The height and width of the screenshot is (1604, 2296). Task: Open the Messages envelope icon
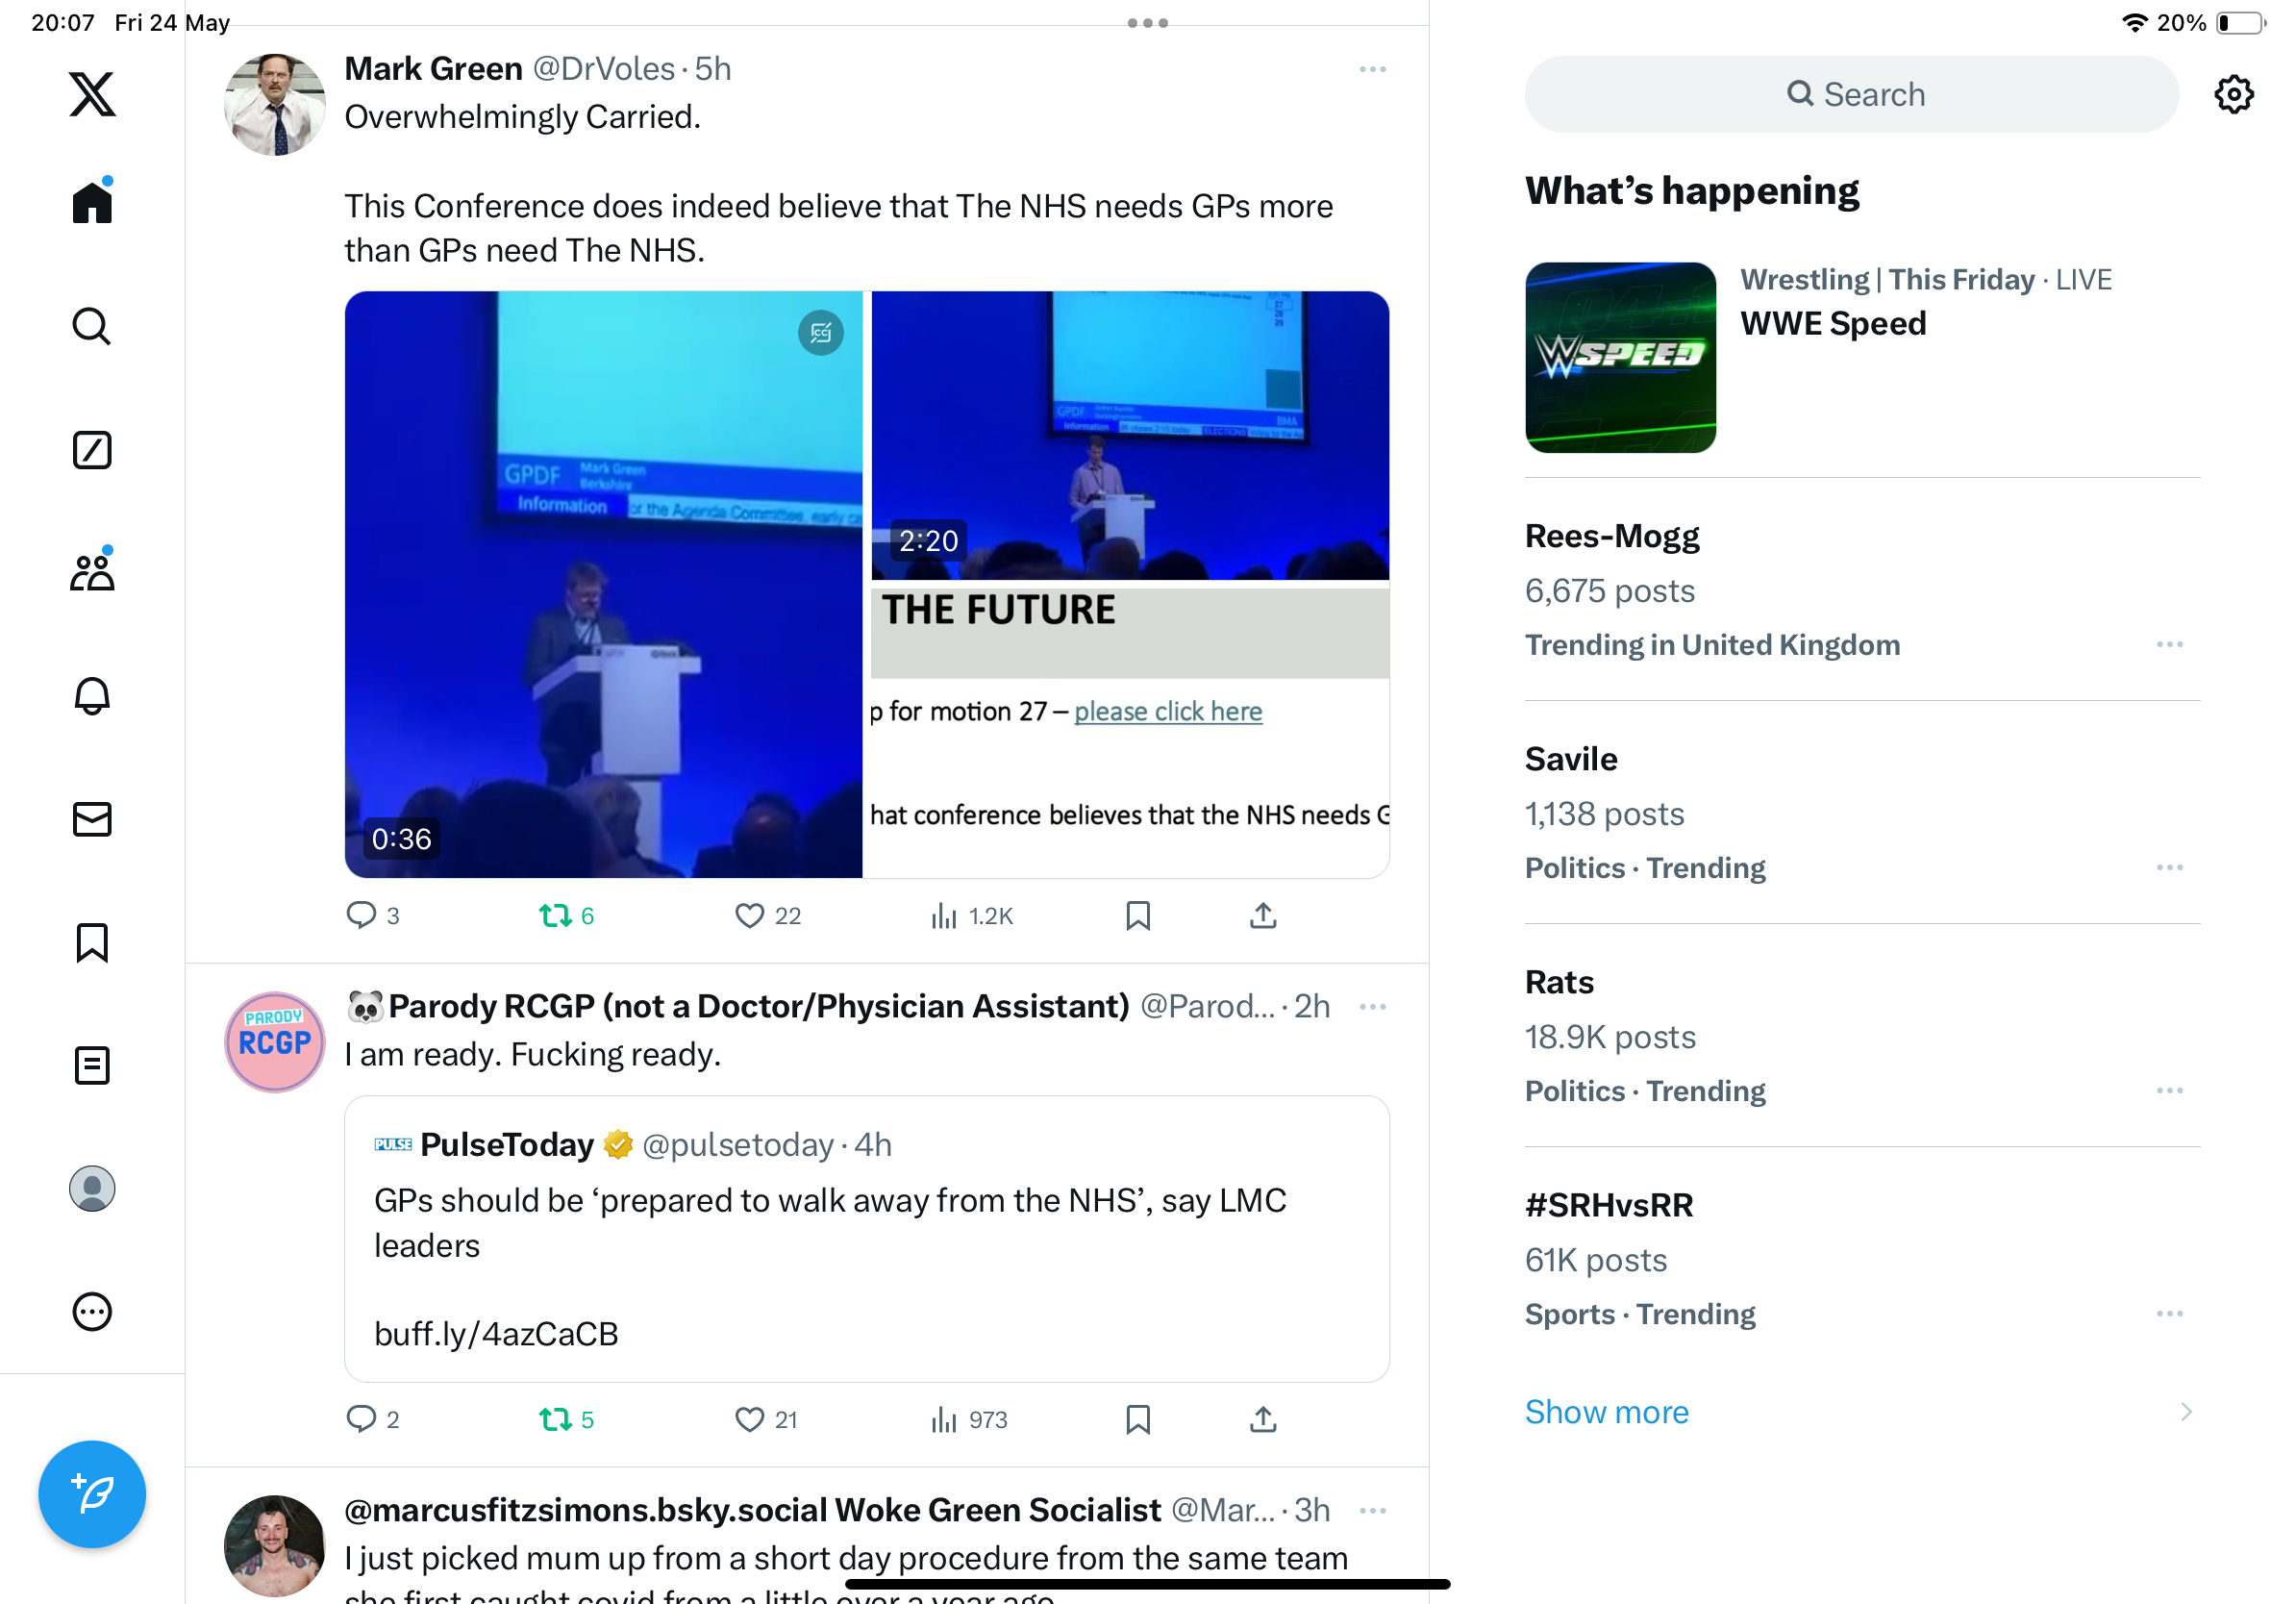coord(92,819)
